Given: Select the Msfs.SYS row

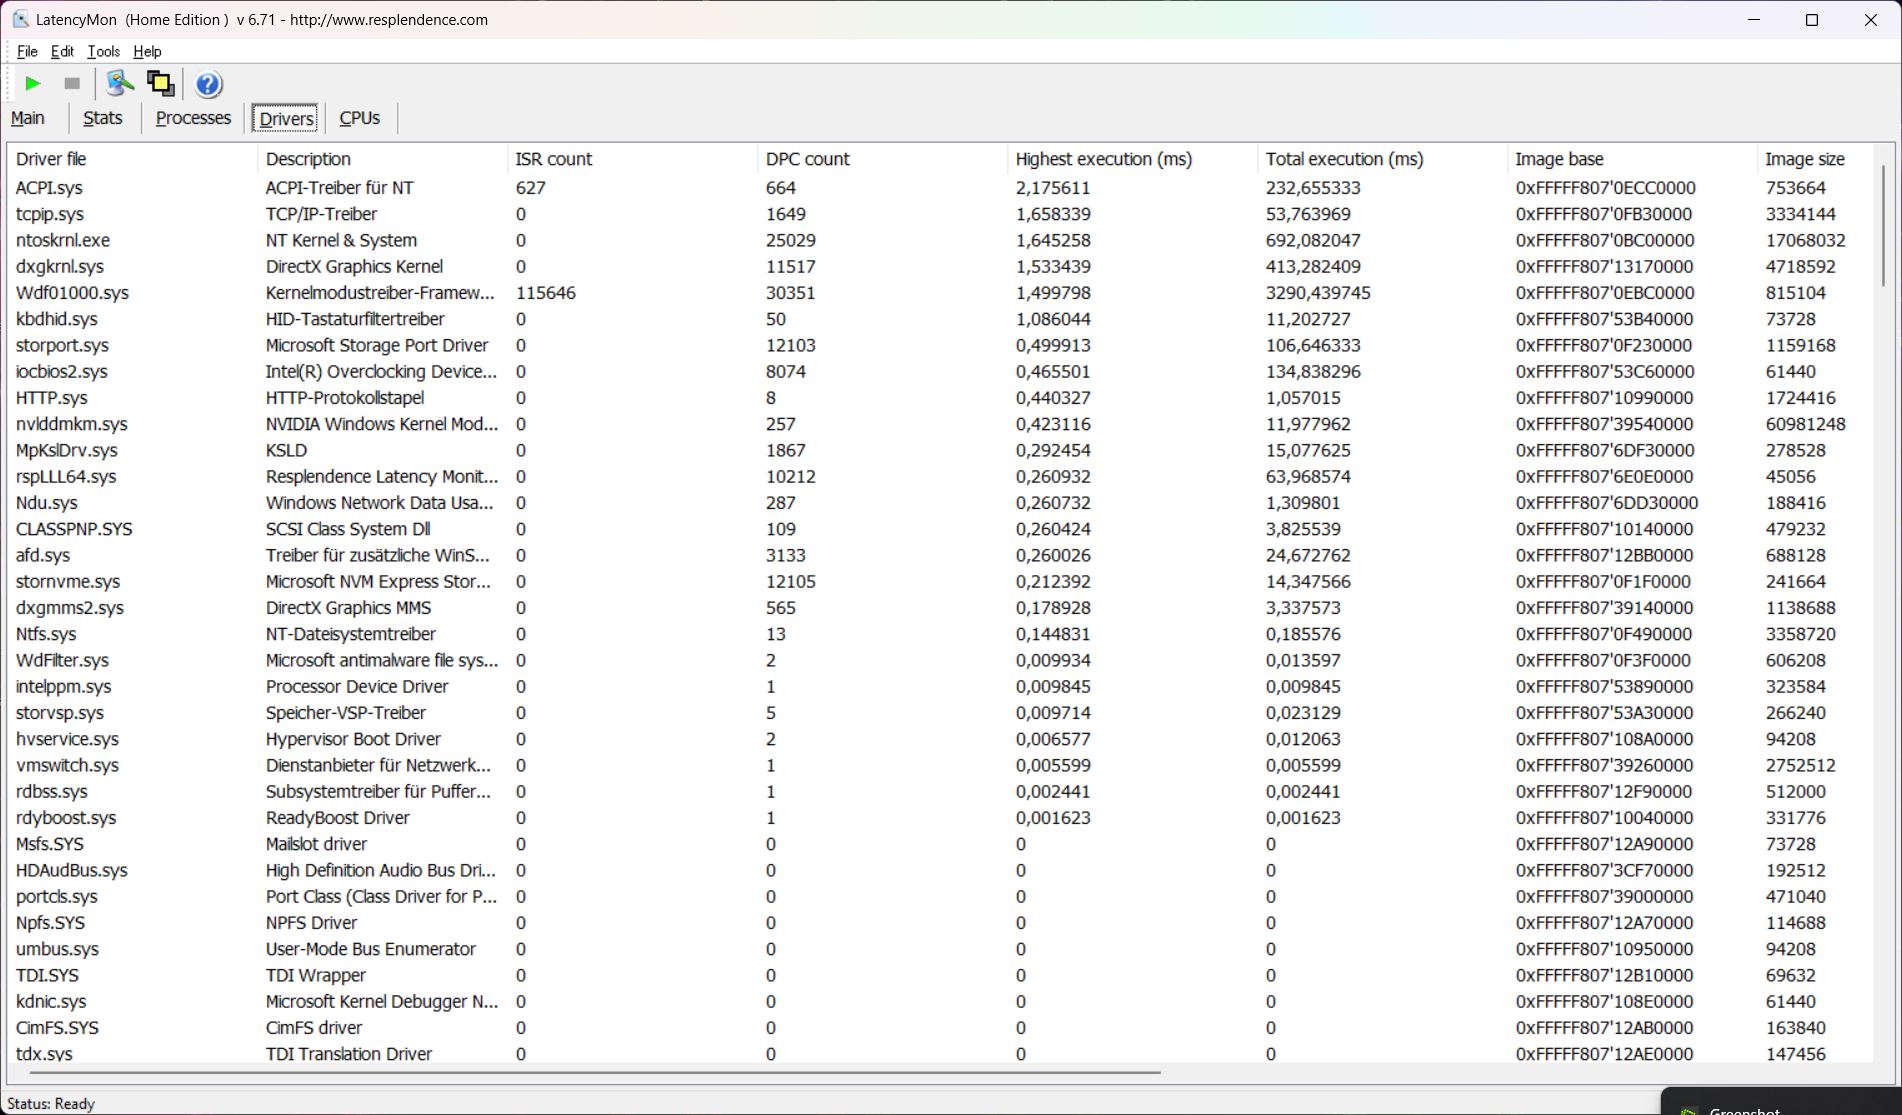Looking at the screenshot, I should tap(940, 844).
